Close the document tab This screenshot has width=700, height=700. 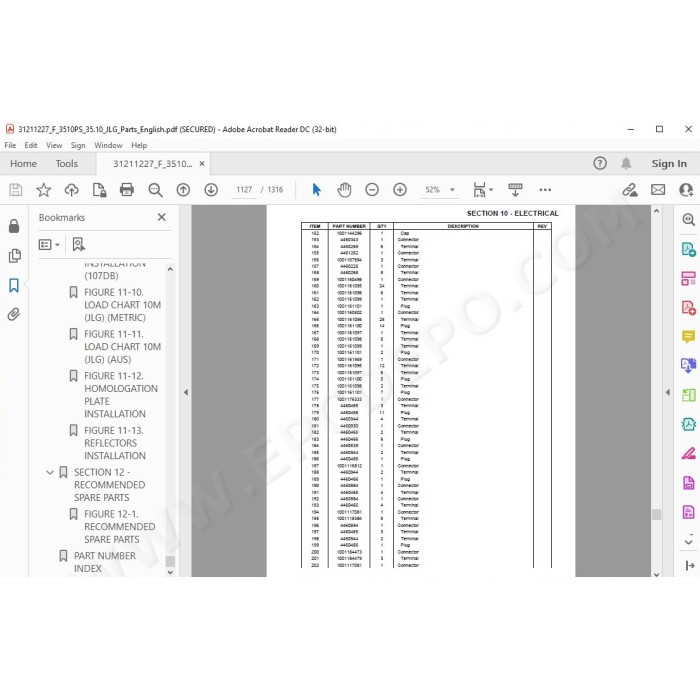(x=202, y=163)
